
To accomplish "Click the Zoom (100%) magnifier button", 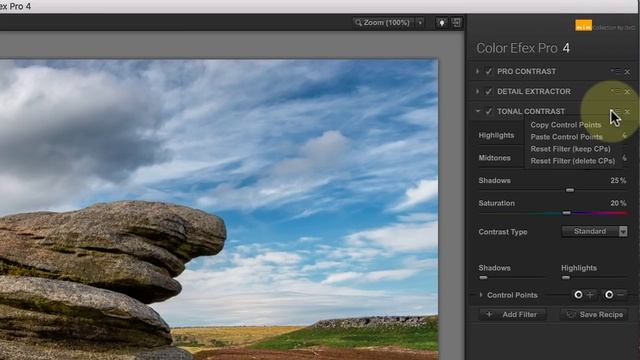I will tap(382, 22).
